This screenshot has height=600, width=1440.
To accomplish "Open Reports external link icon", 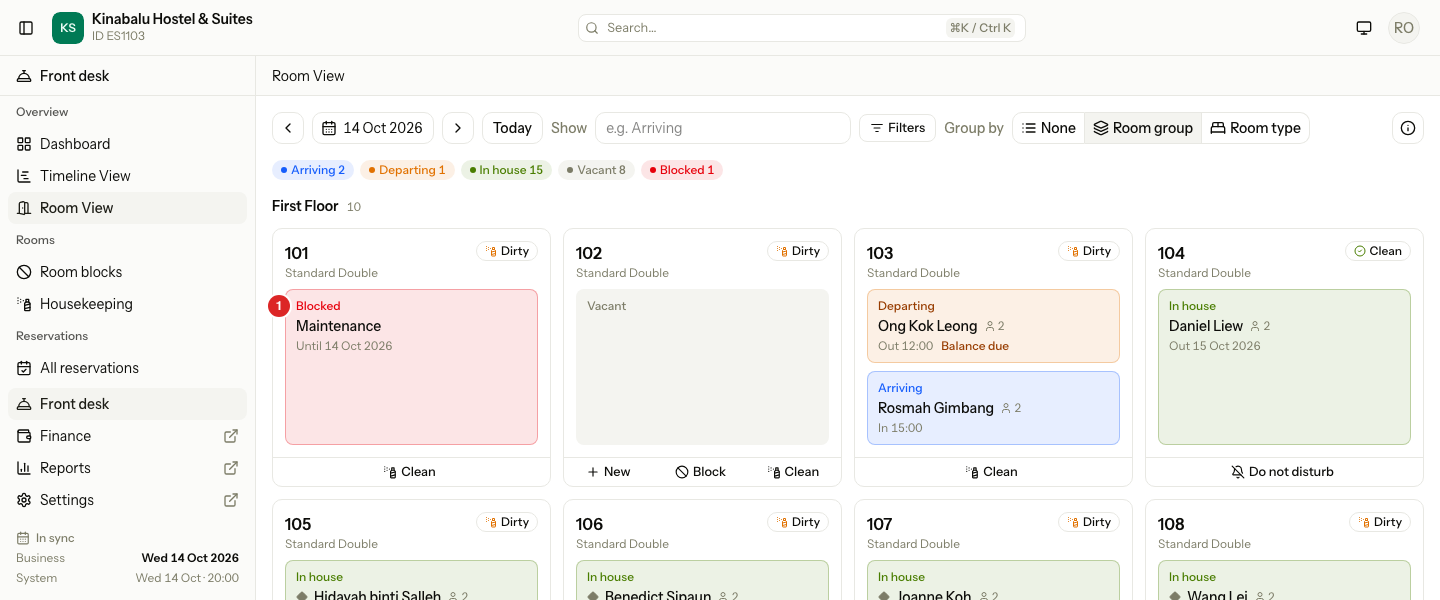I will pos(231,468).
